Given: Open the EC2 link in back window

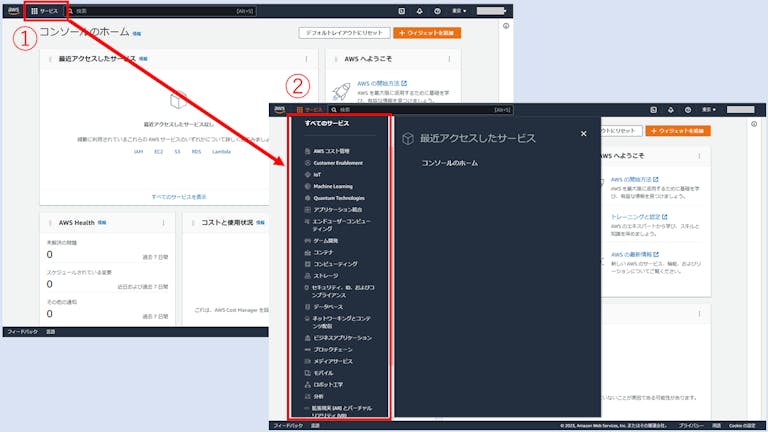Looking at the screenshot, I should 159,152.
